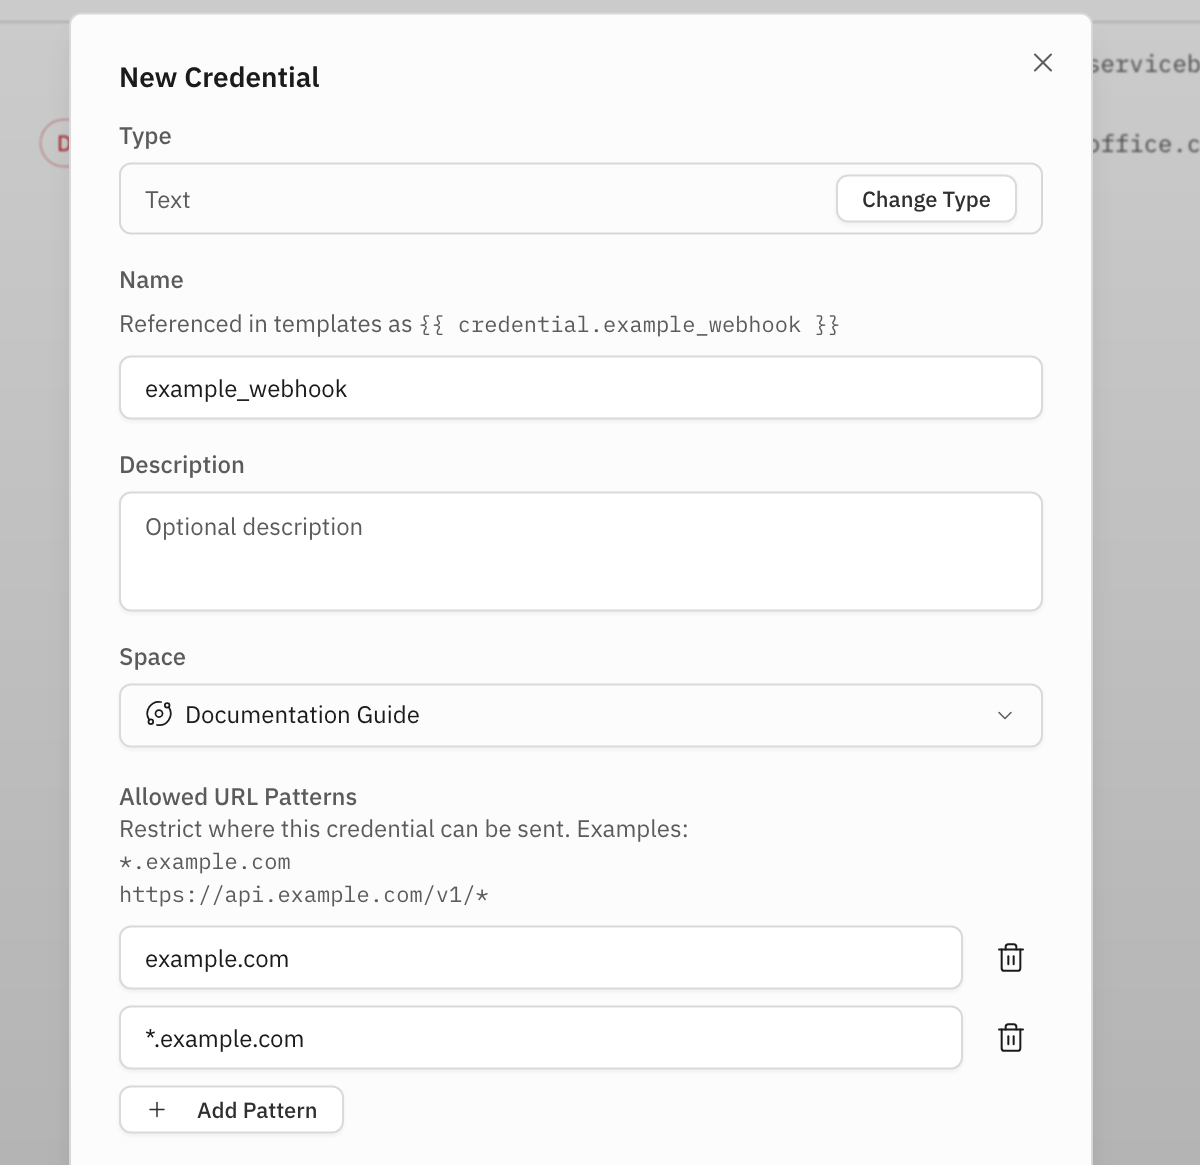
Task: Click the Change Type button
Action: [926, 199]
